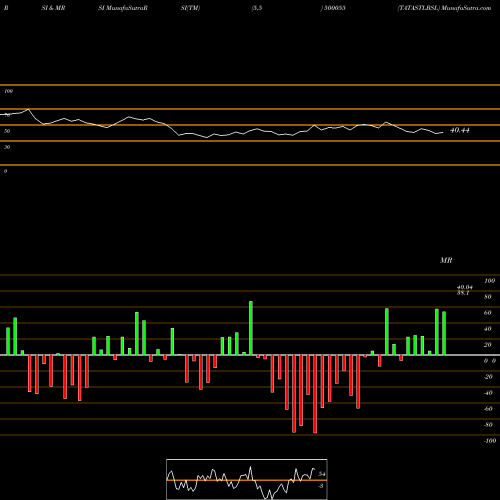Open the mini overview chart thumbnail

[x=247, y=479]
